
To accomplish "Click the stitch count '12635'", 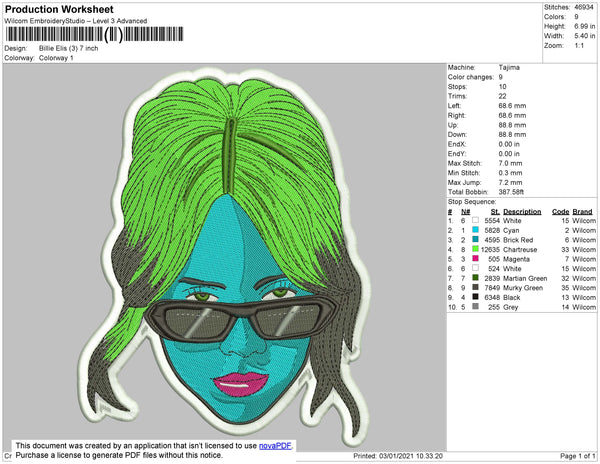I will (x=490, y=249).
